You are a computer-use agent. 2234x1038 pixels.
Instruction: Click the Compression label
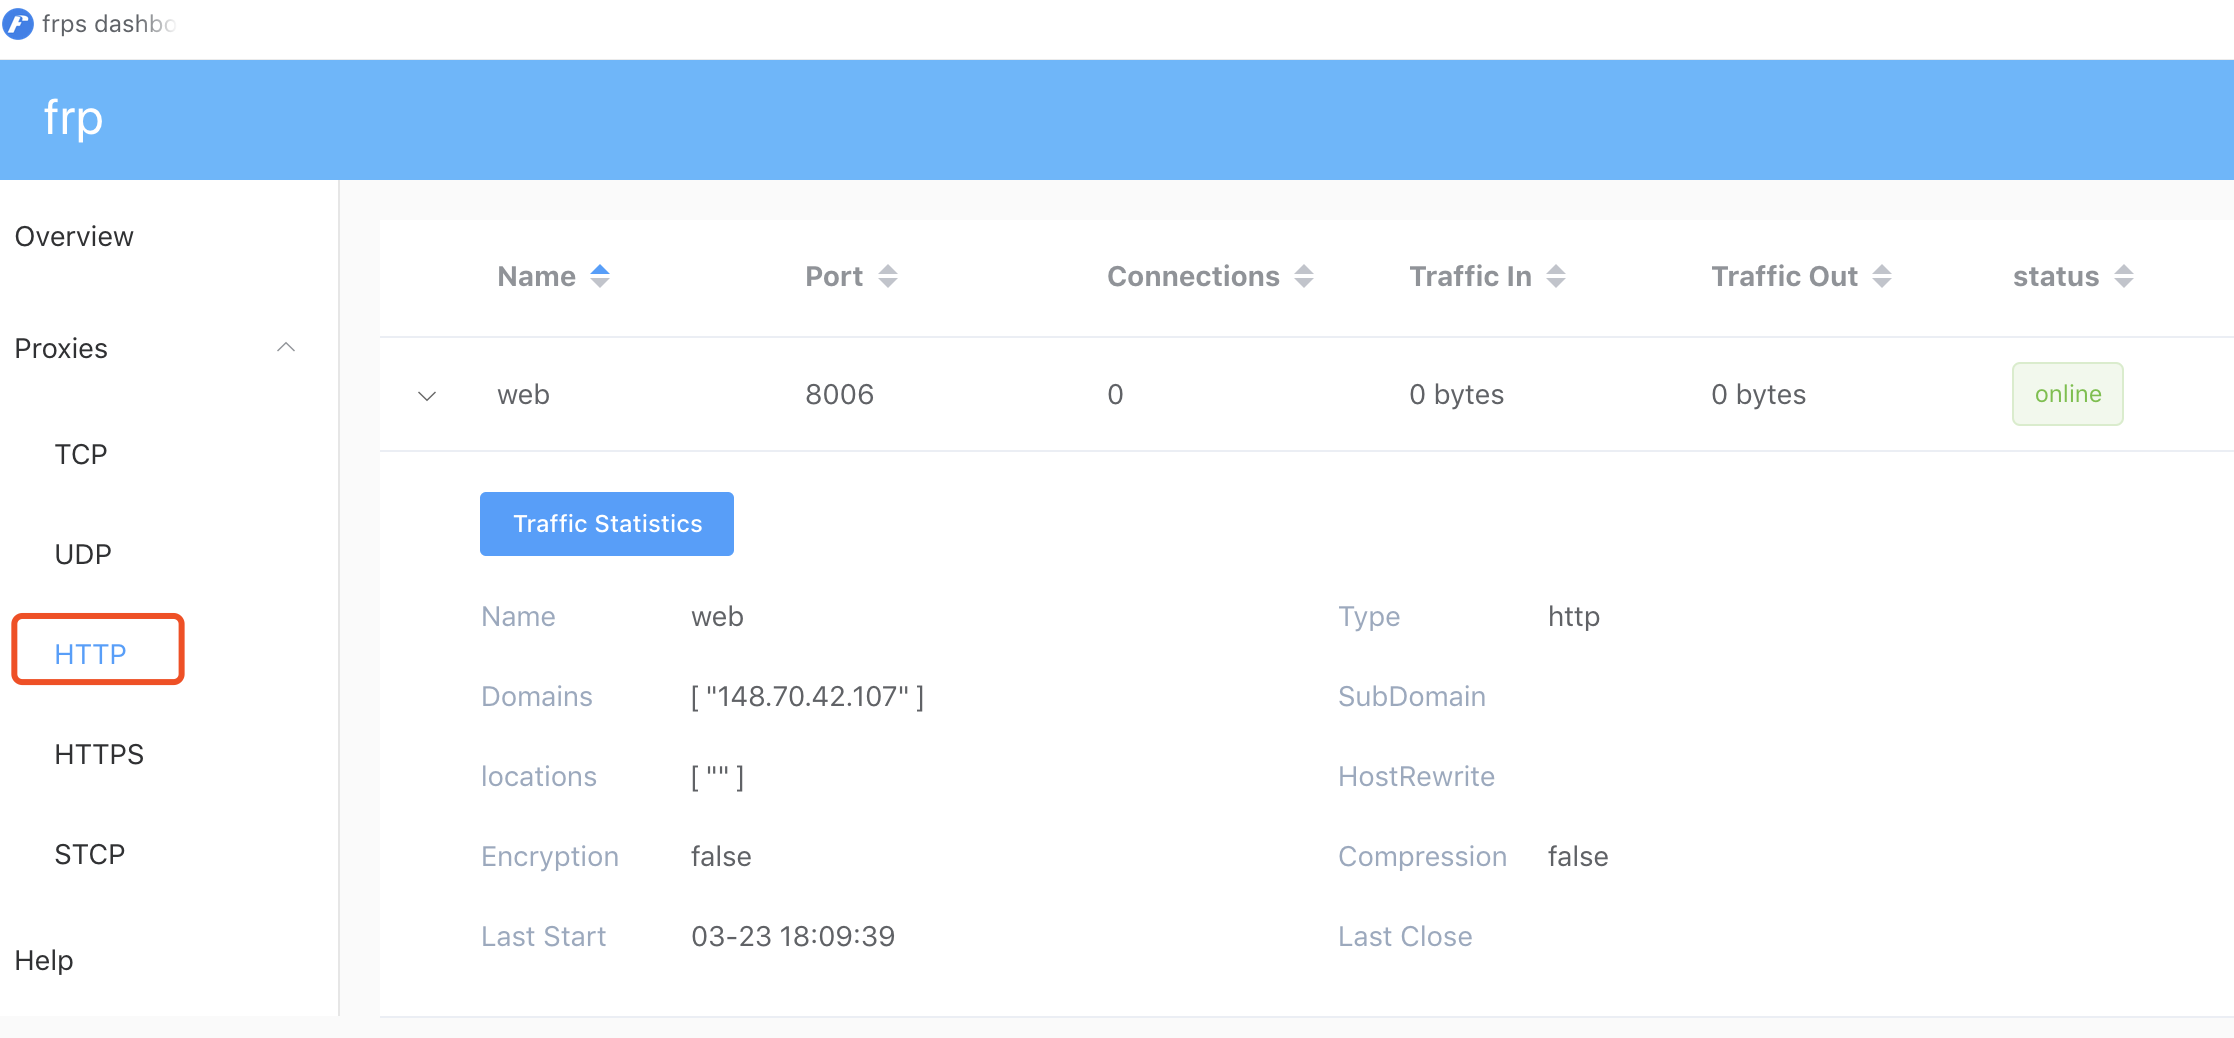(x=1422, y=856)
